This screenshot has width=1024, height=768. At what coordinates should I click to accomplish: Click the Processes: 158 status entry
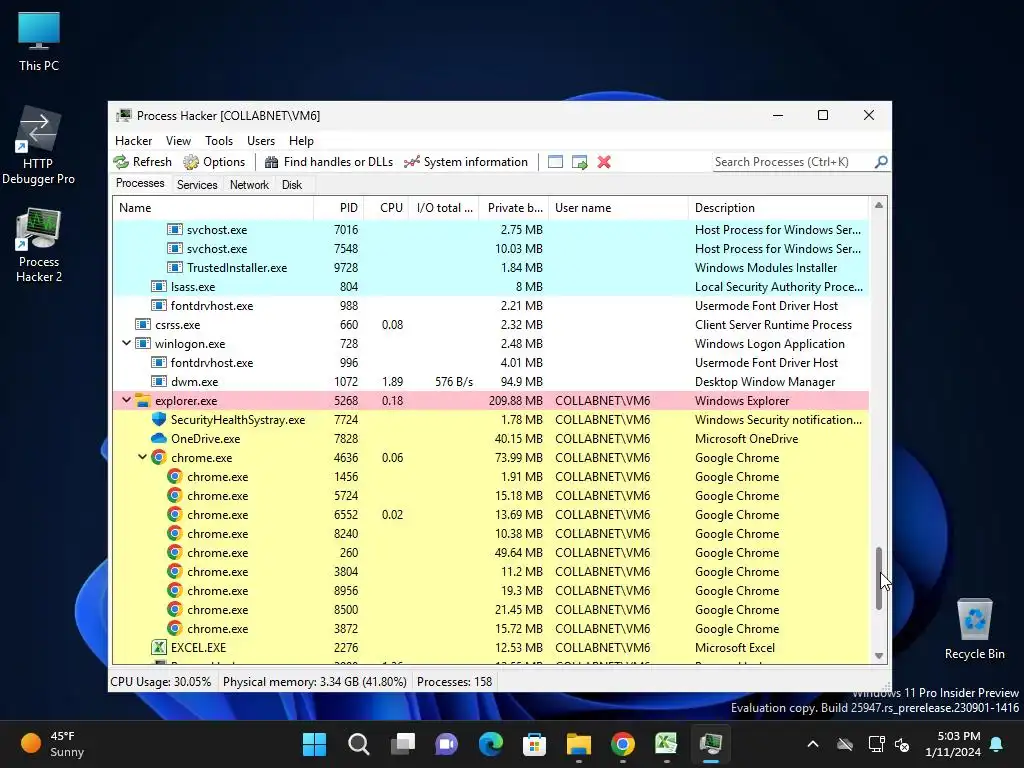click(455, 681)
